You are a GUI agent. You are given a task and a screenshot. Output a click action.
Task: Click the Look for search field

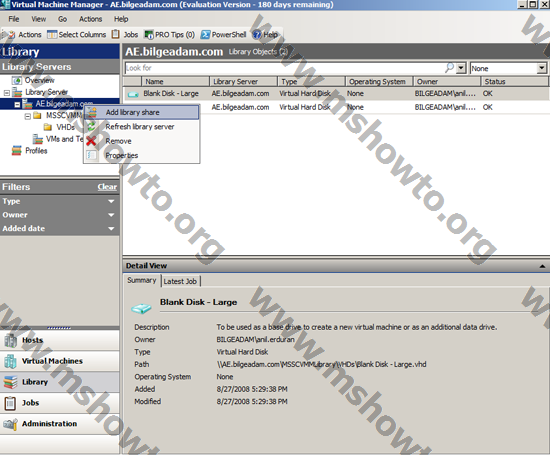click(284, 68)
